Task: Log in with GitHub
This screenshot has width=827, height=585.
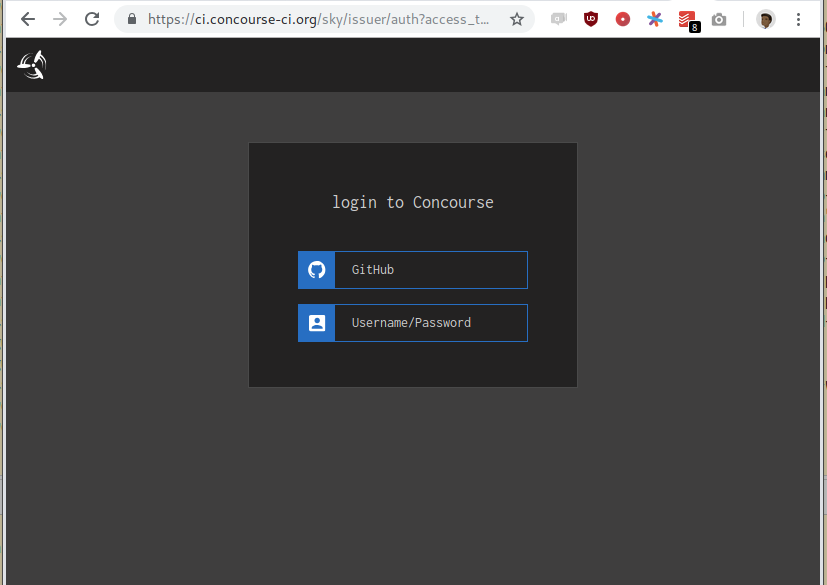Action: point(430,269)
